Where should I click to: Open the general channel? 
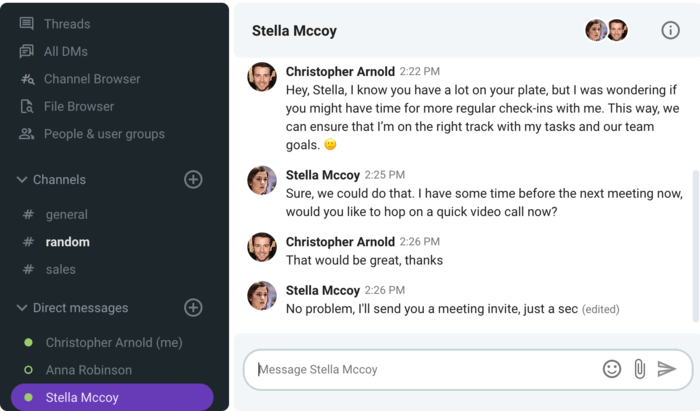(66, 214)
